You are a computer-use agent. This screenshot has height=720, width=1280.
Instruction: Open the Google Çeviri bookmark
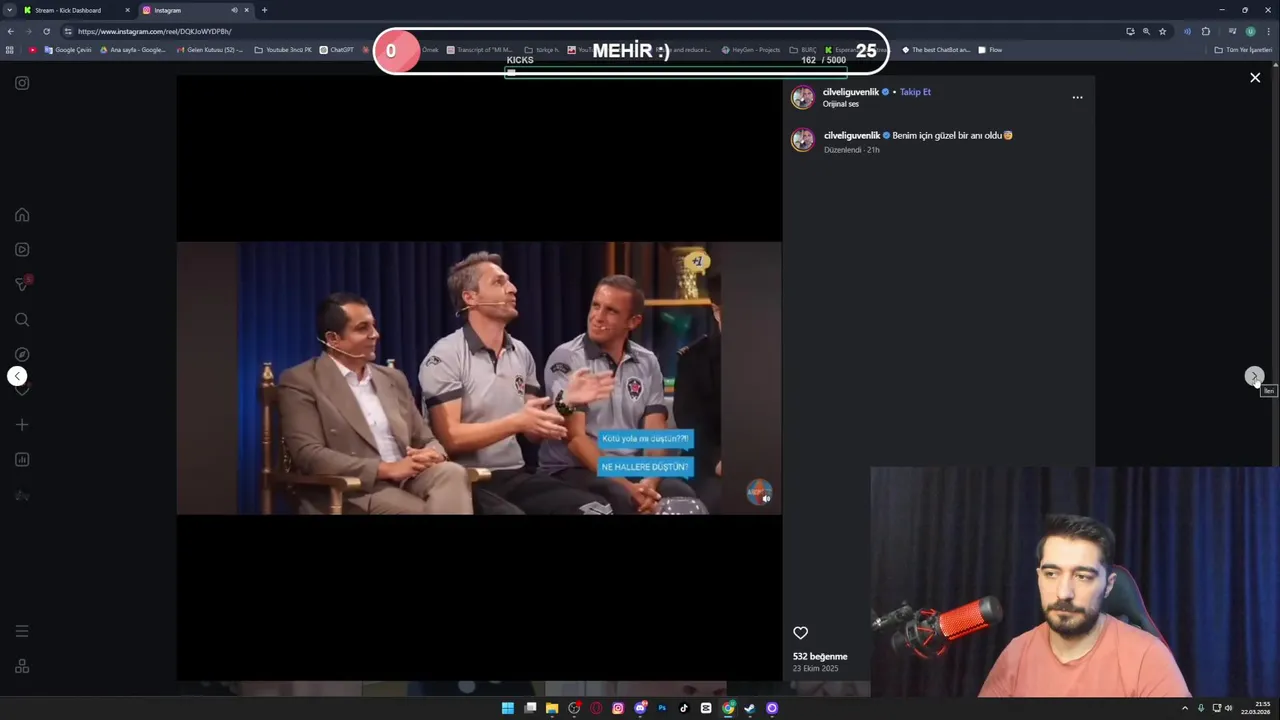point(68,50)
